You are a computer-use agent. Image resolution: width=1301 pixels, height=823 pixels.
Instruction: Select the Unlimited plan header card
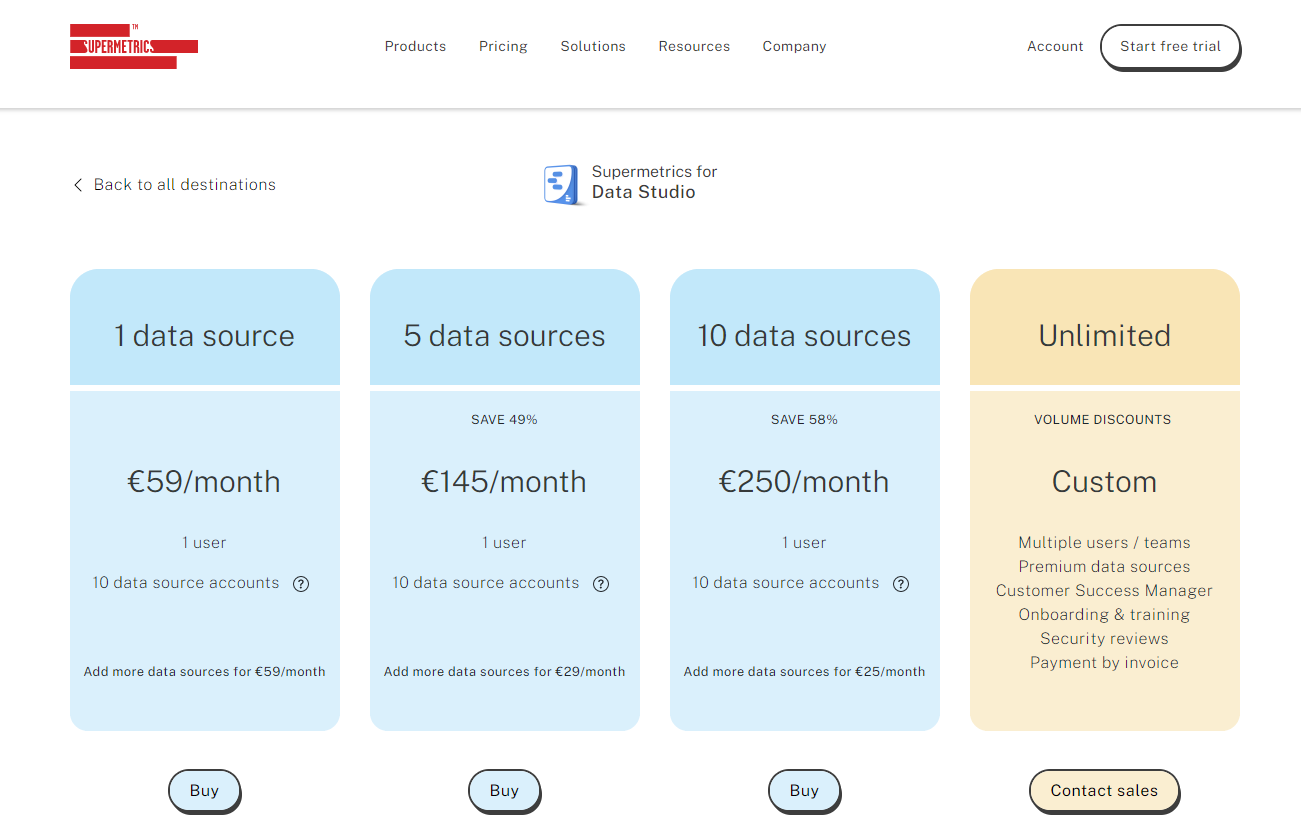coord(1104,327)
